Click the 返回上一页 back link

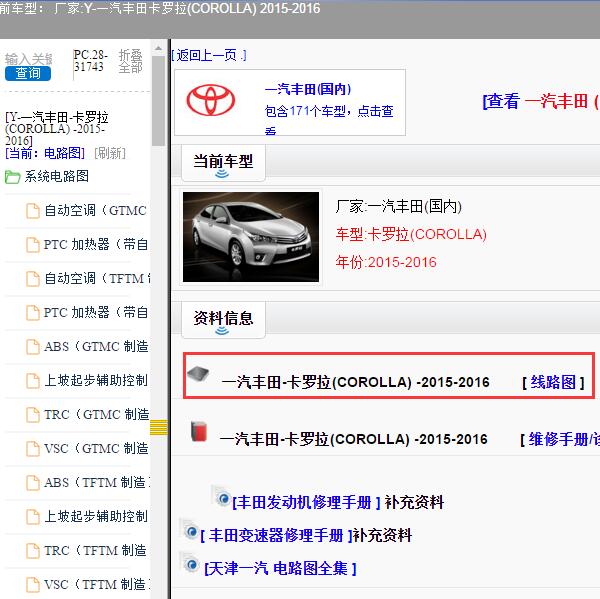(x=209, y=55)
